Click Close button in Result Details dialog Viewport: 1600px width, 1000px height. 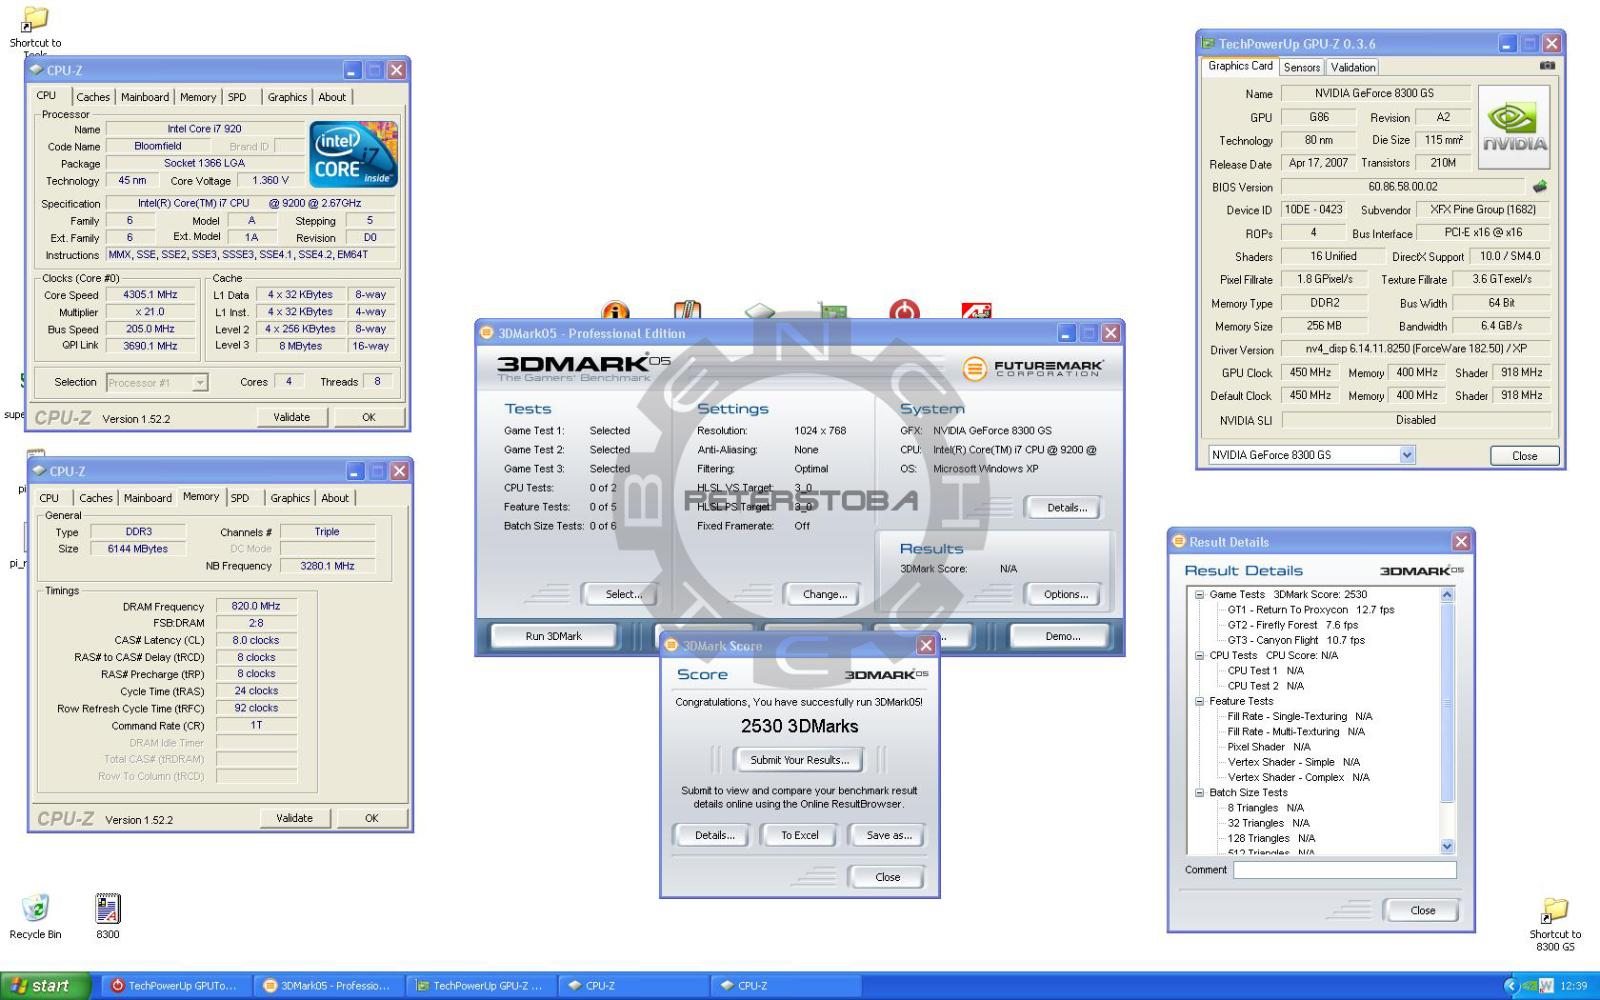[1422, 910]
